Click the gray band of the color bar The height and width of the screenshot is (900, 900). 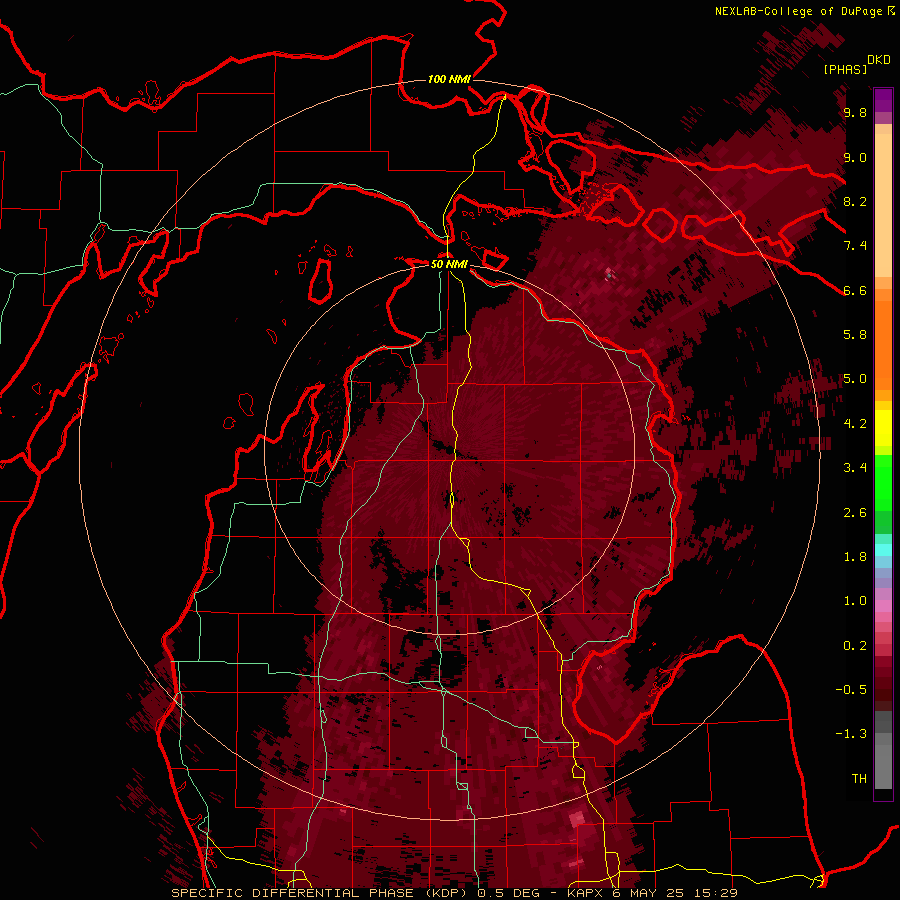pyautogui.click(x=883, y=750)
